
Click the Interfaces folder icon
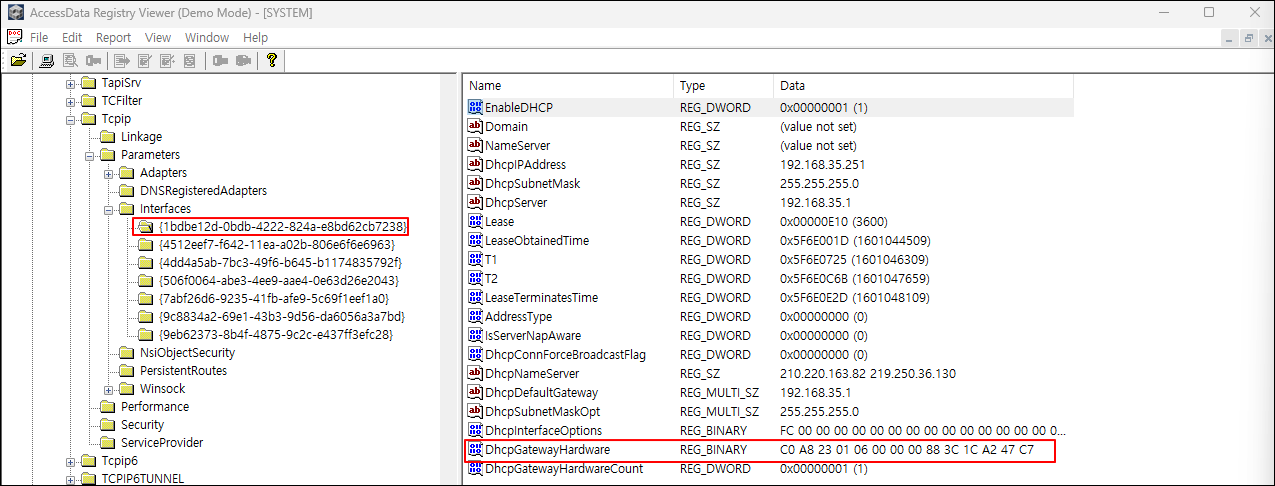coord(127,209)
